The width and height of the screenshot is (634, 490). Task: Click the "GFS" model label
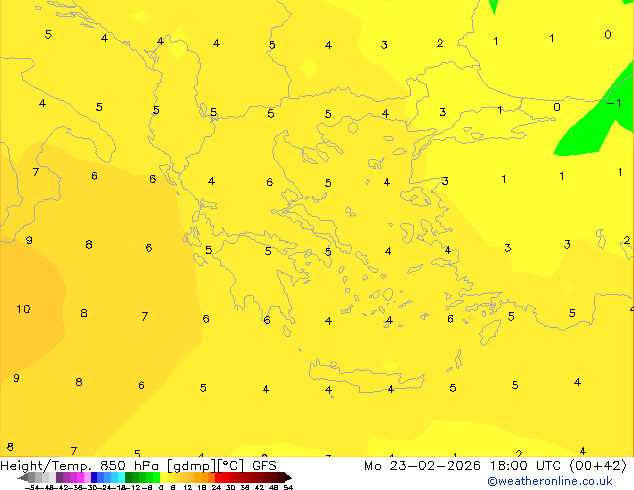coord(264,466)
